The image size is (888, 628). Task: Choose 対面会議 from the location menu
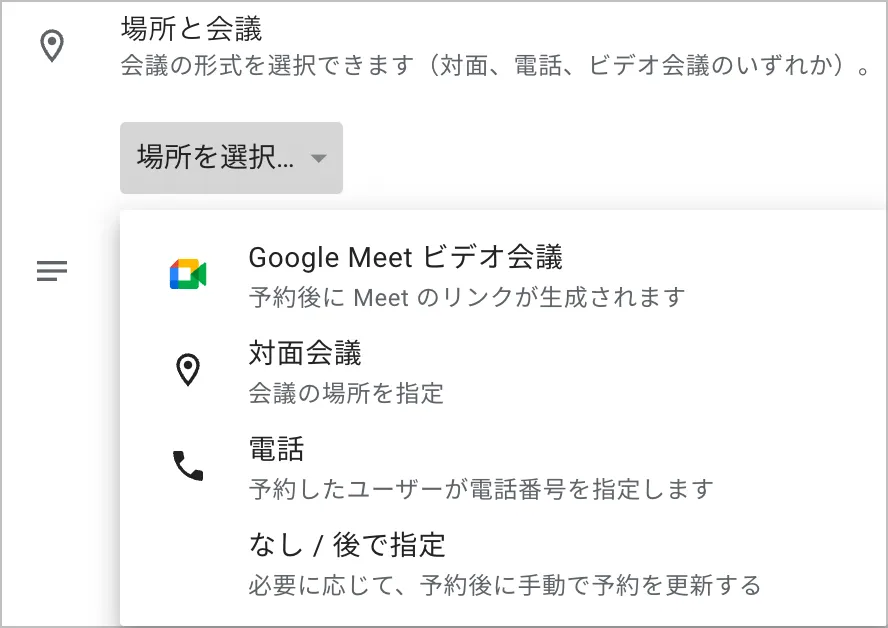(305, 353)
